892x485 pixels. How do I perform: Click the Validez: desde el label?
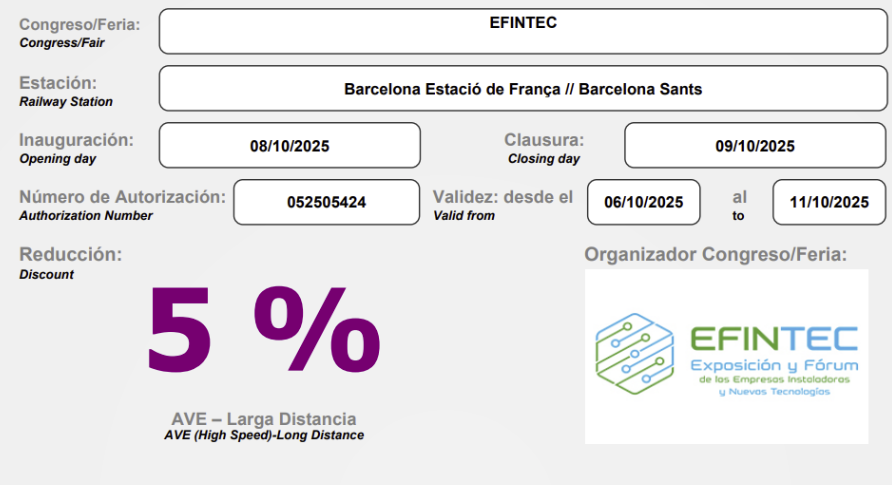(x=503, y=197)
